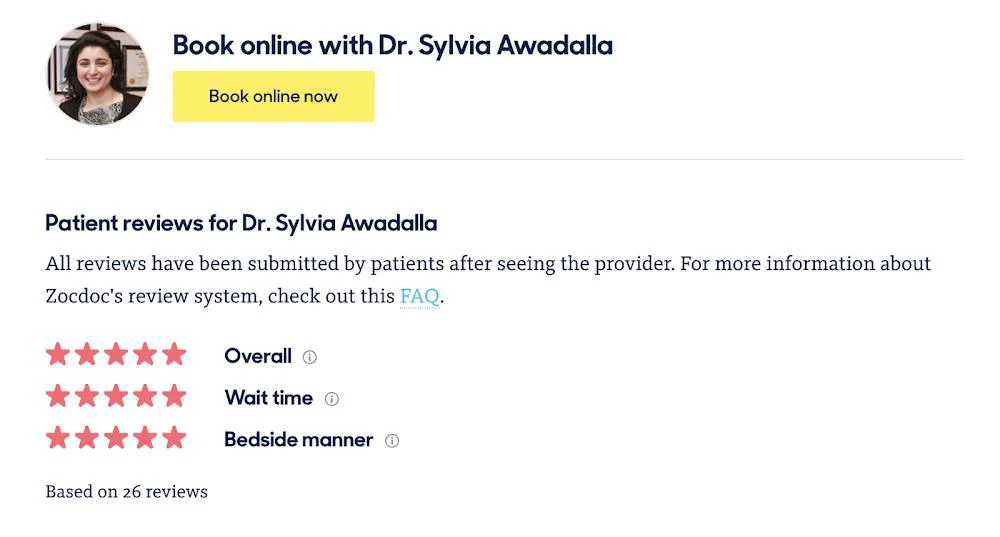Show the Bedside manner info tooltip icon
Screen dimensions: 1000x537
392,441
